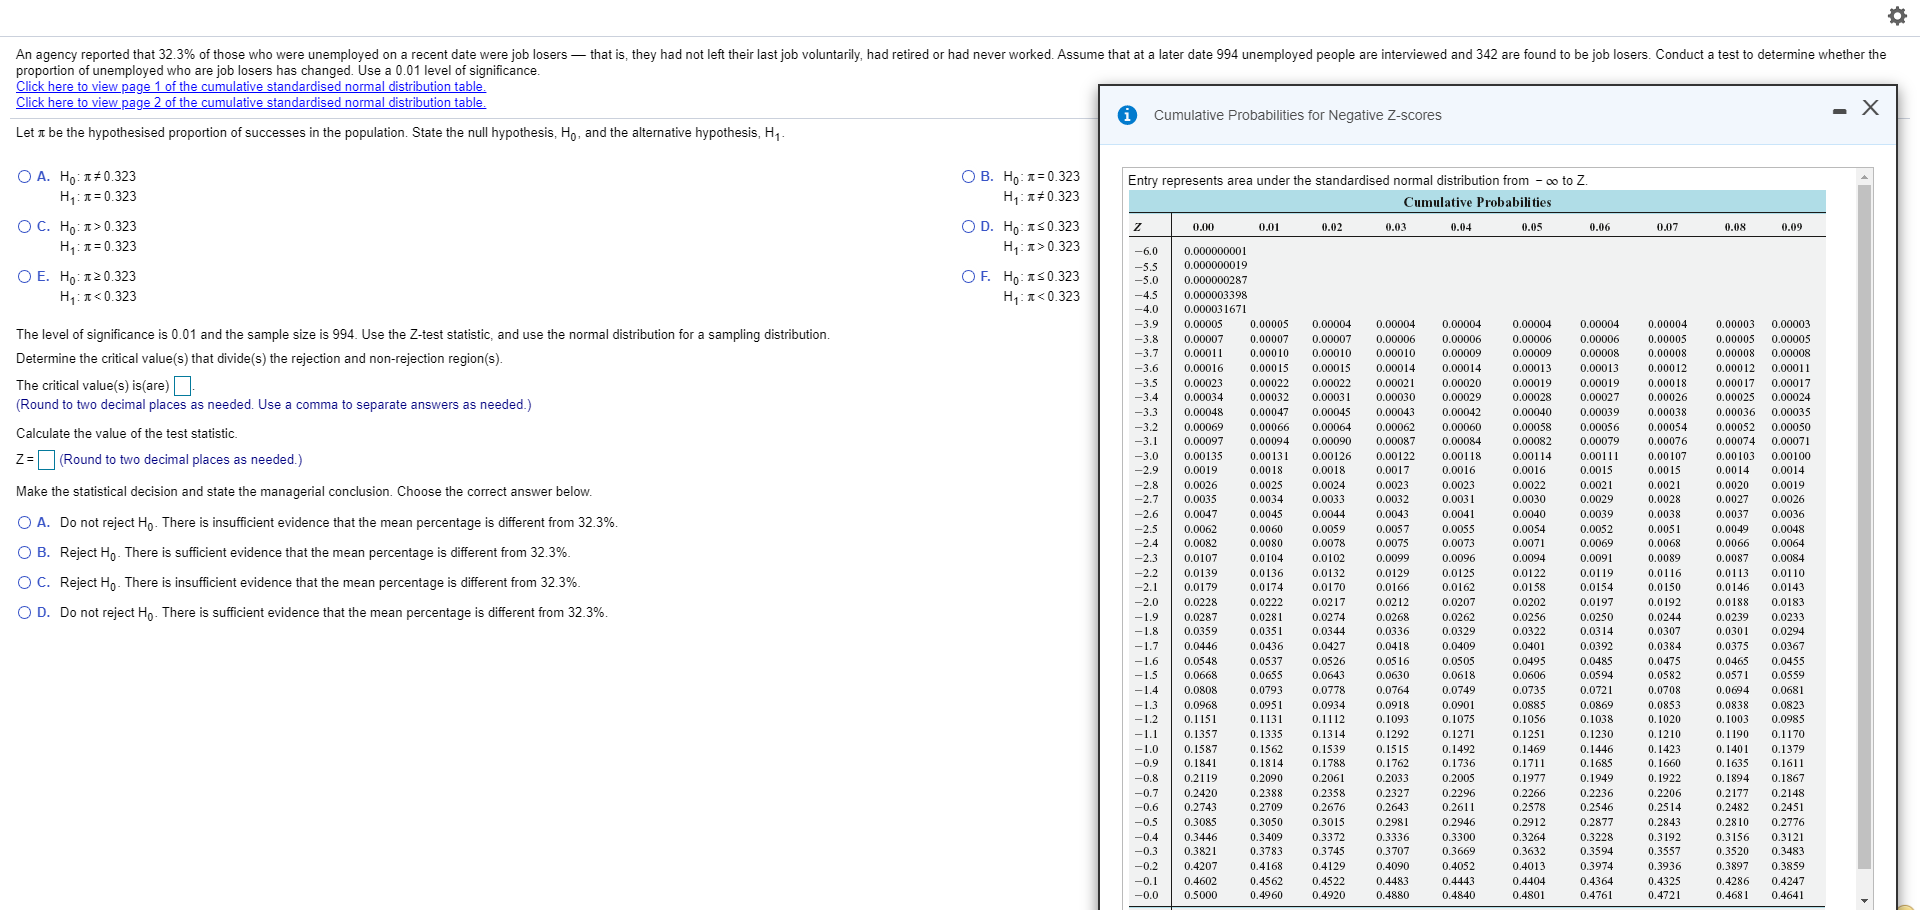Viewport: 1920px width, 910px height.
Task: Click the down arrow on the z-table scrollbar
Action: pyautogui.click(x=1863, y=899)
